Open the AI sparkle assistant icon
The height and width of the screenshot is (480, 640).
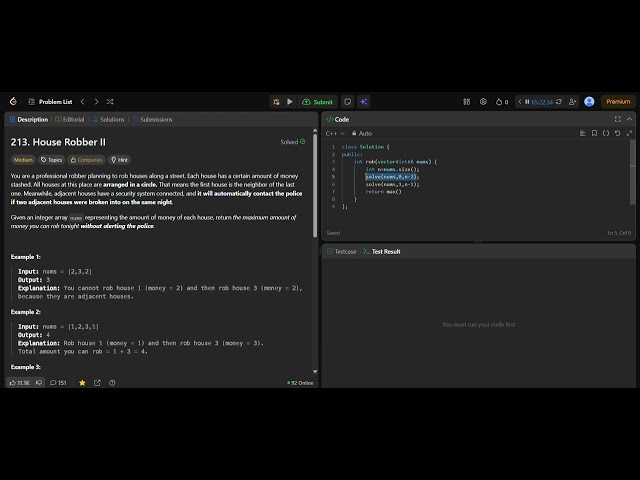(363, 102)
